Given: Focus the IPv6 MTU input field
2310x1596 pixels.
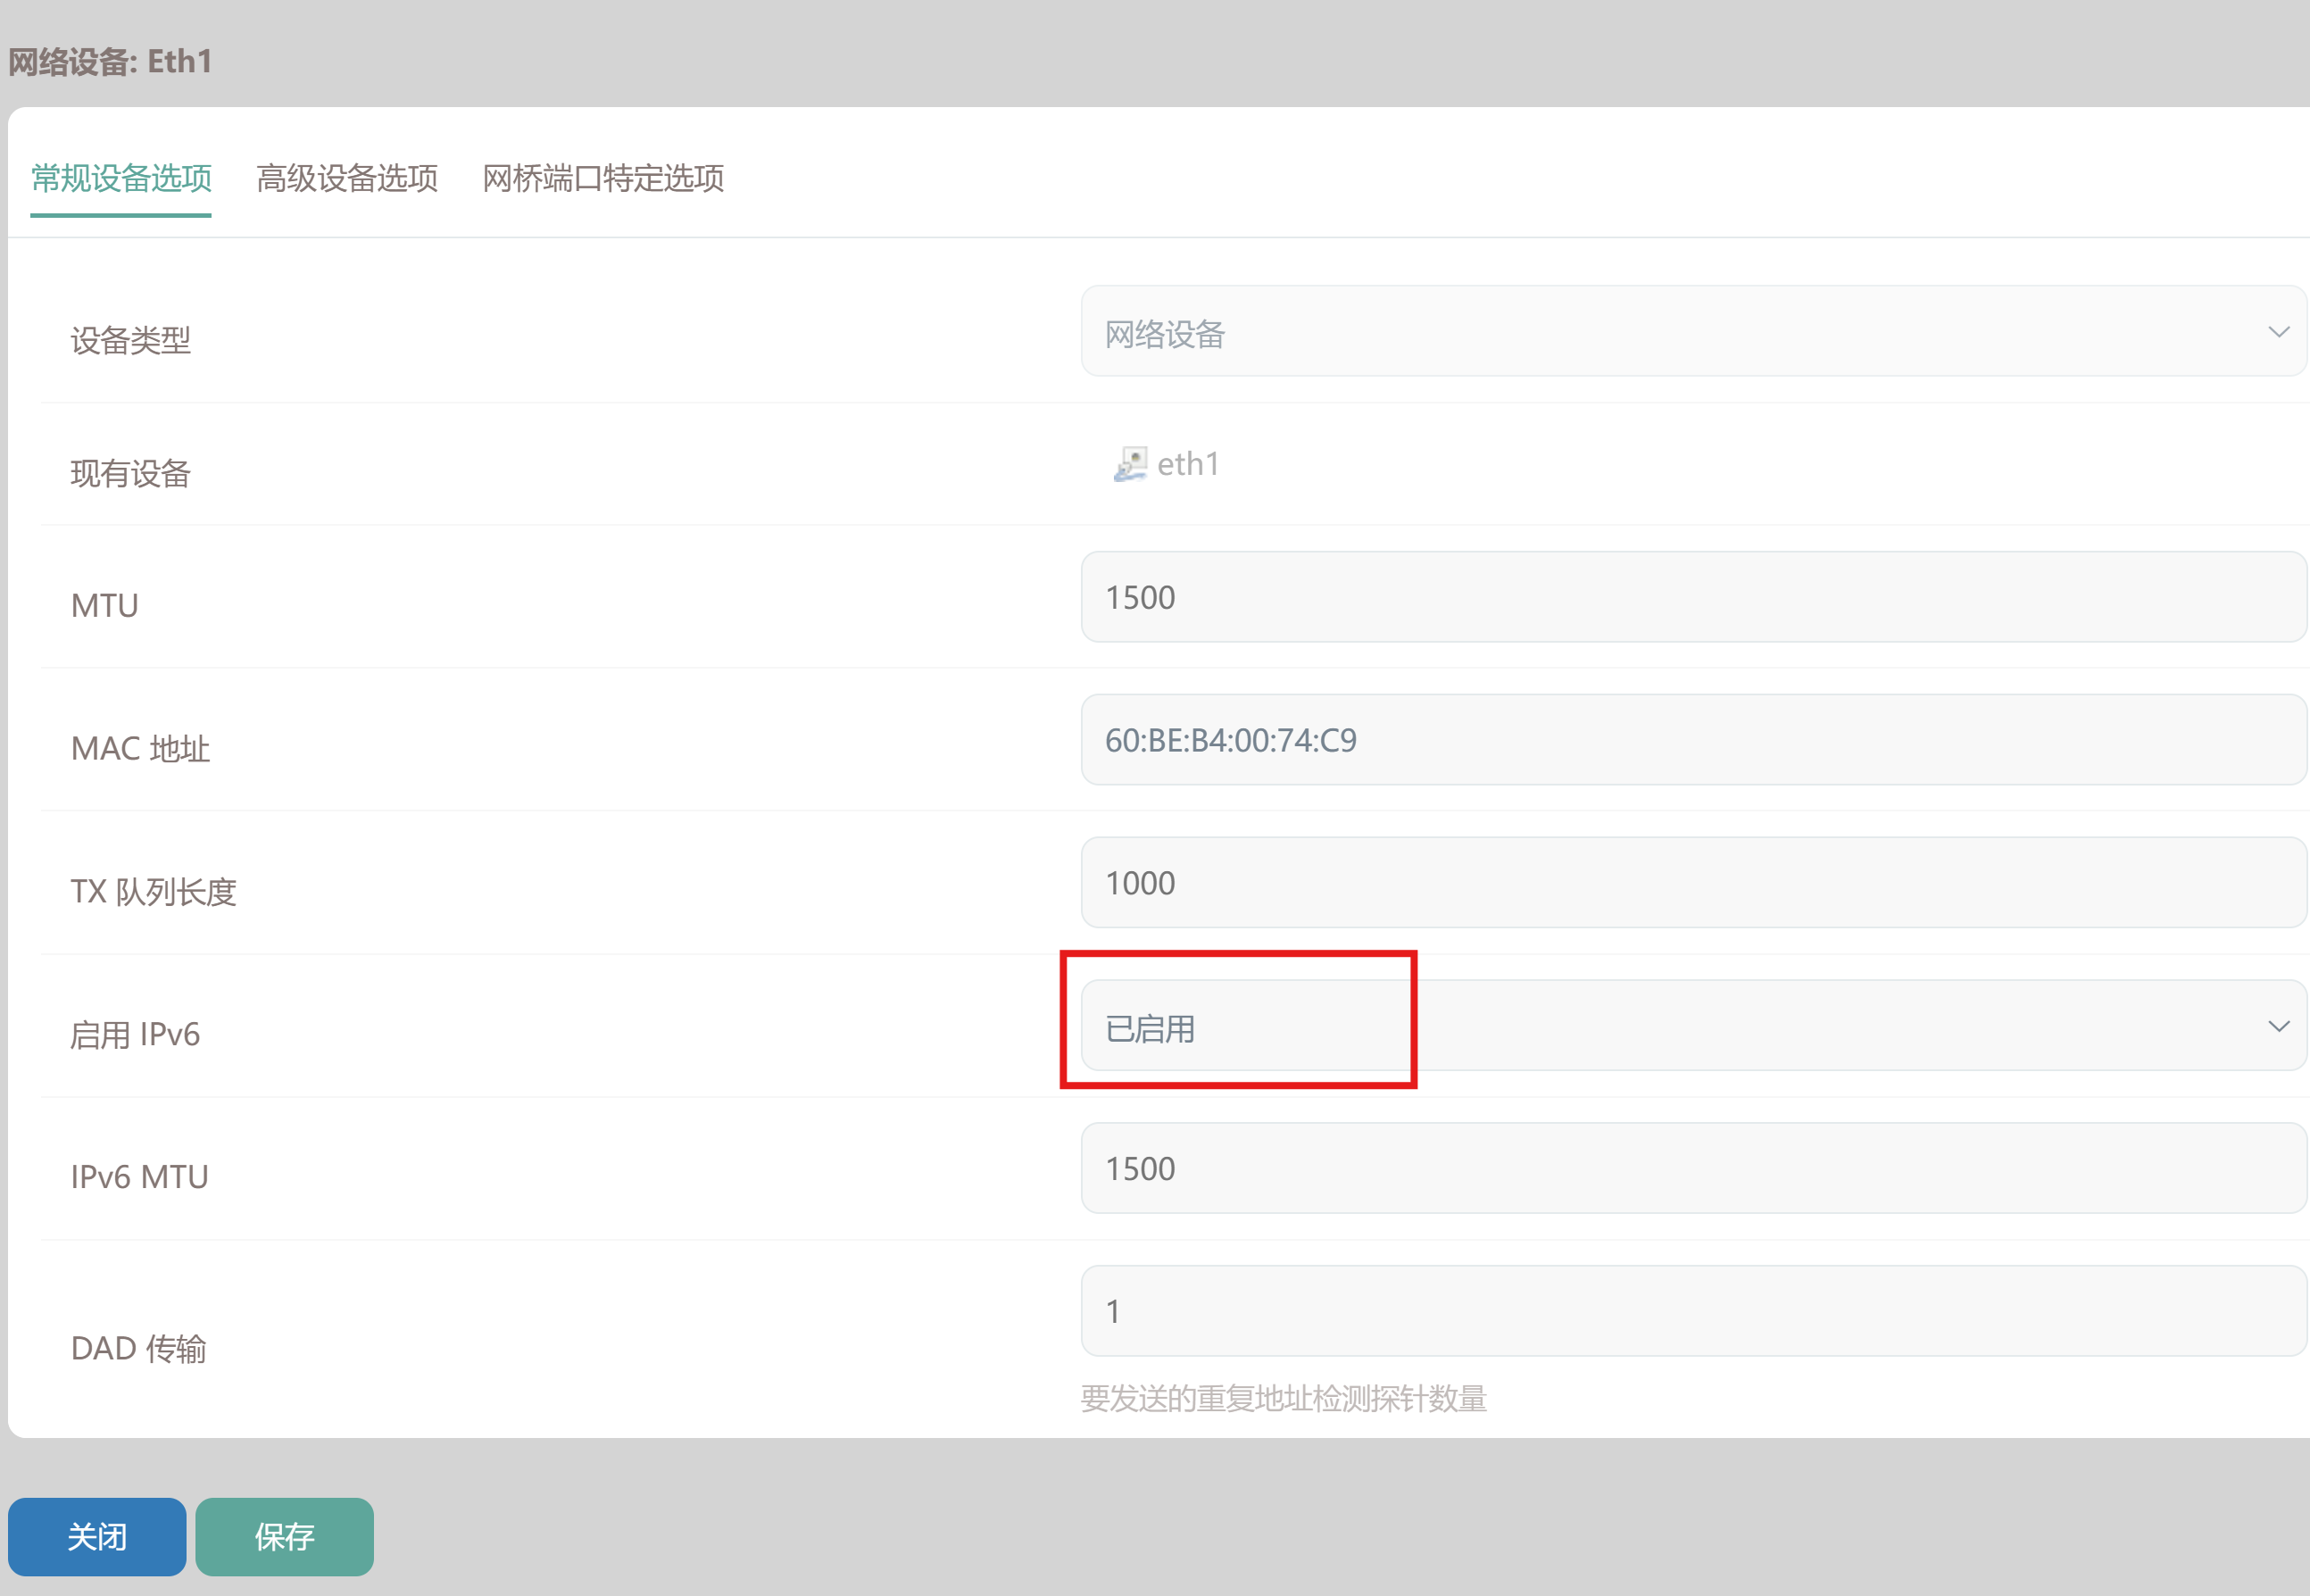Looking at the screenshot, I should coord(1693,1168).
